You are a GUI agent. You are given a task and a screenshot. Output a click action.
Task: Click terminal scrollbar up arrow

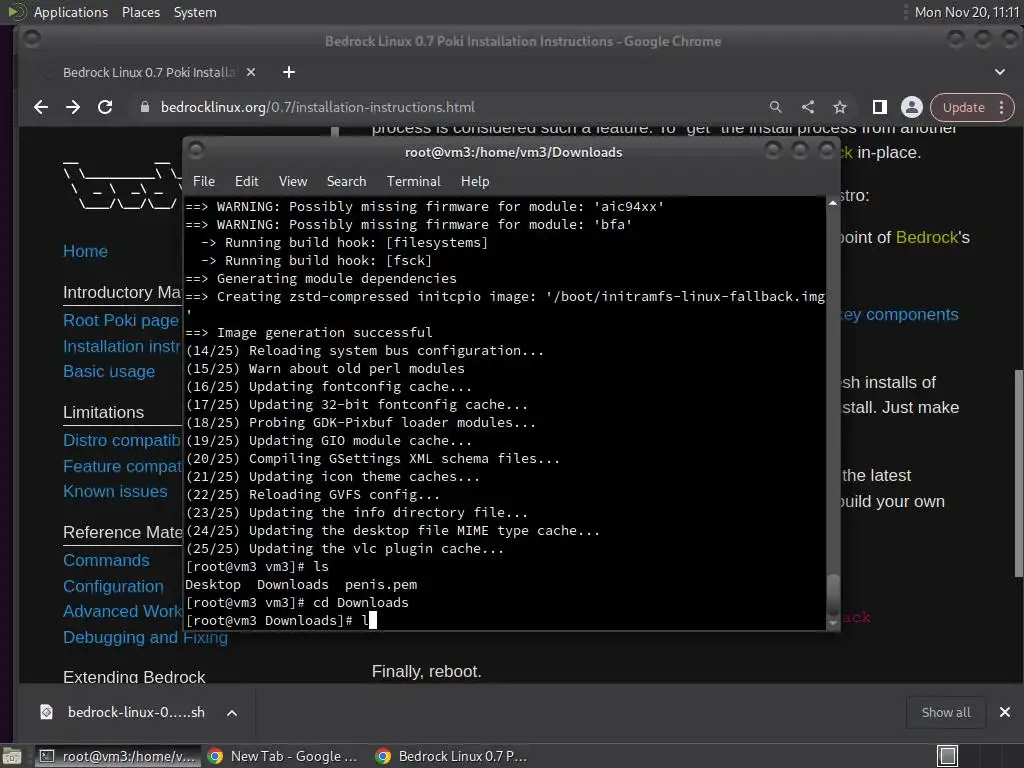pos(833,203)
